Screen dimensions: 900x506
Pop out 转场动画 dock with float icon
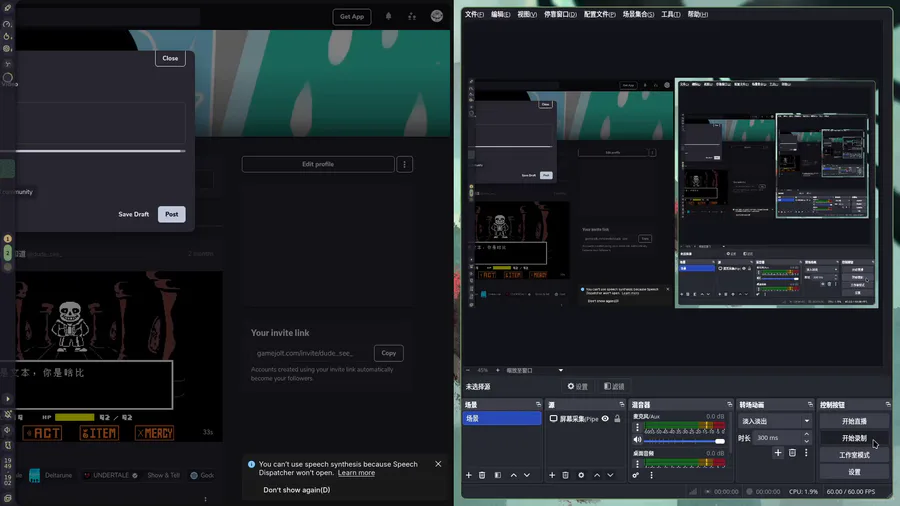point(810,404)
